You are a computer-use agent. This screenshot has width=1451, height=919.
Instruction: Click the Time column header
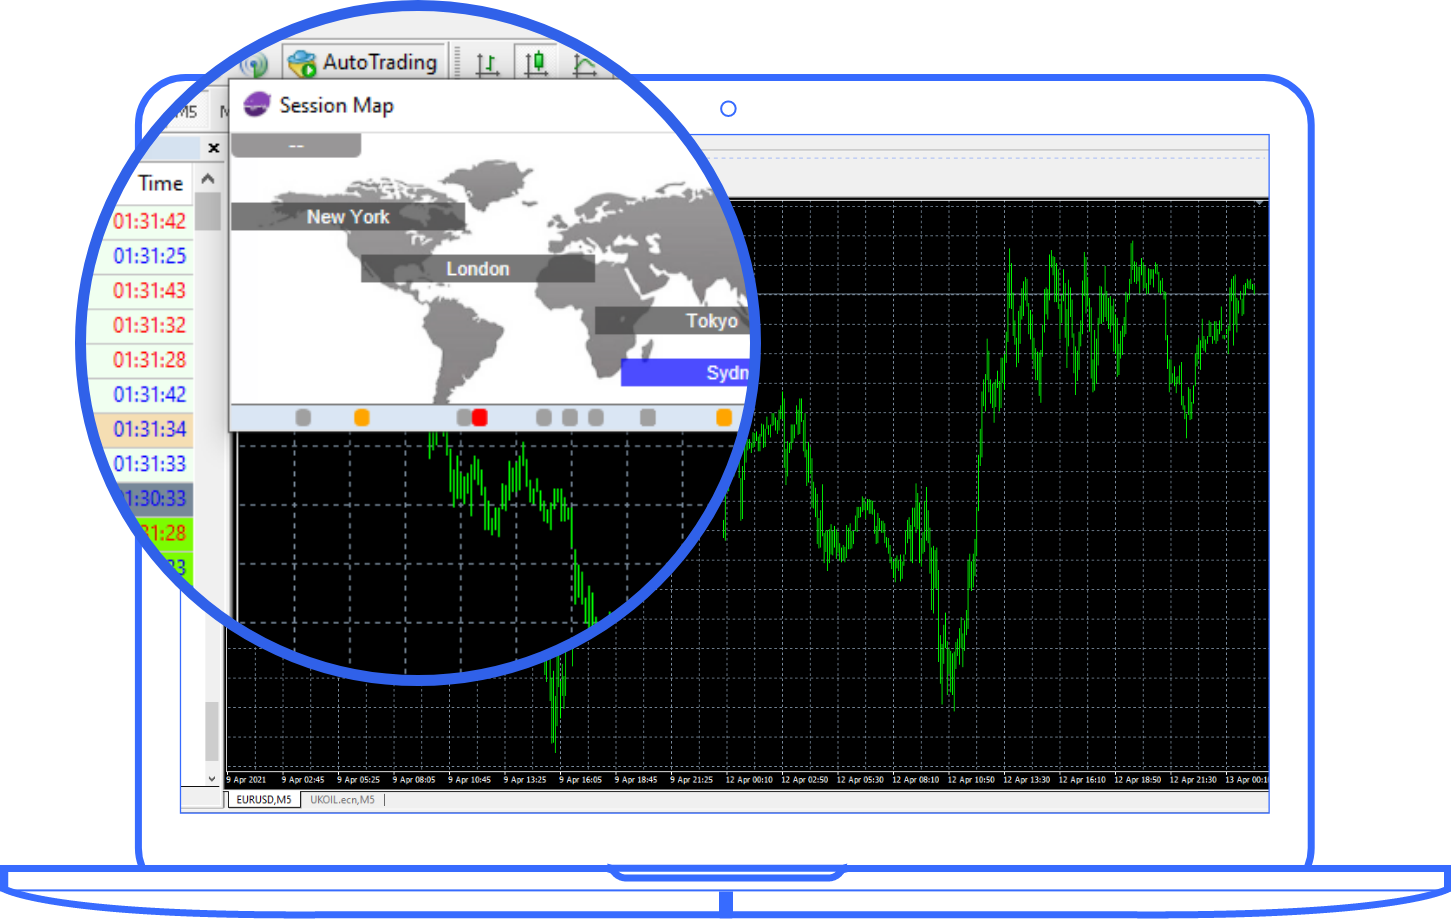coord(160,183)
